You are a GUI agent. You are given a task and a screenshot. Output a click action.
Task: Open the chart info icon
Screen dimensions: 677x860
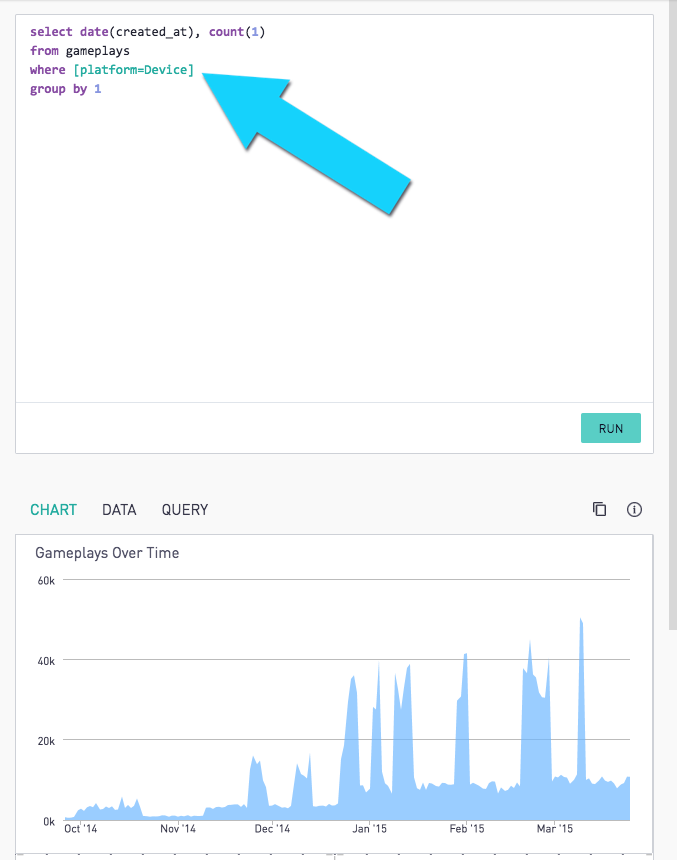pos(634,510)
